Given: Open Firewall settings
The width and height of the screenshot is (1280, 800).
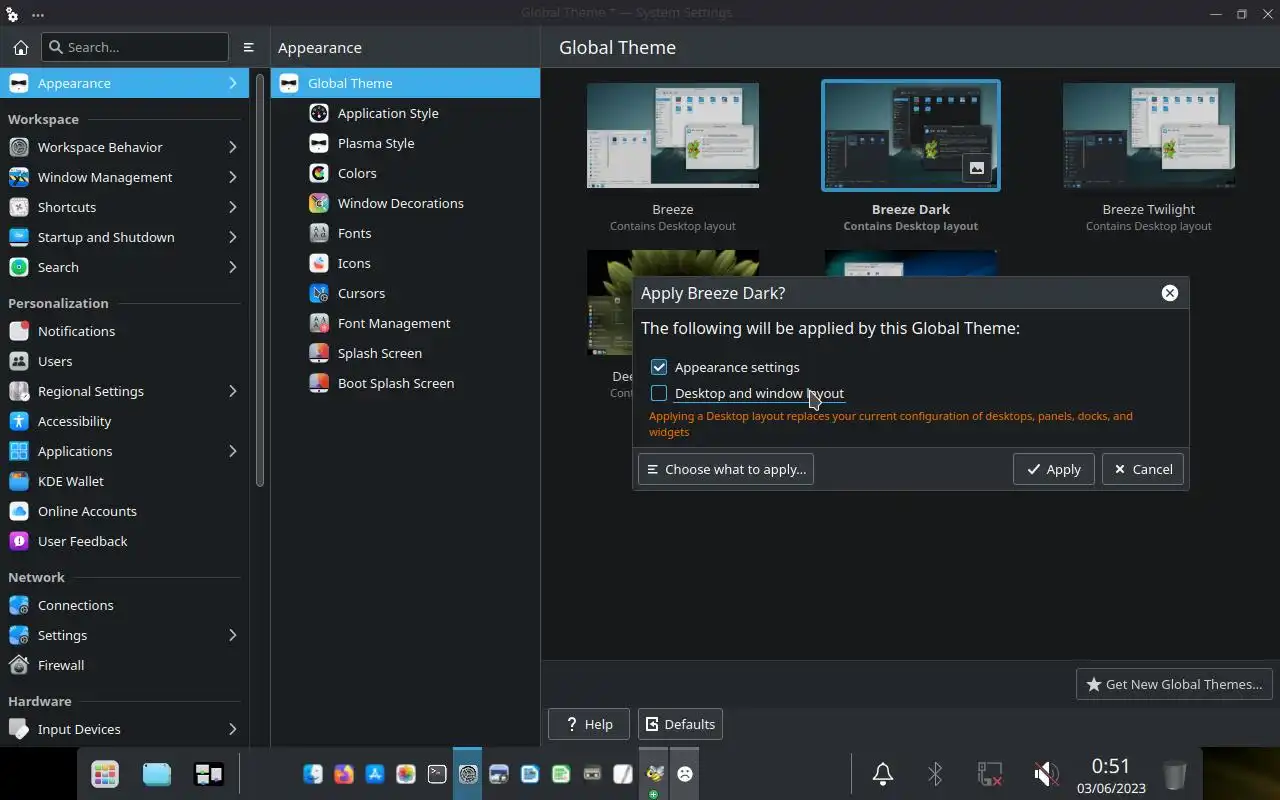Looking at the screenshot, I should coord(124,665).
